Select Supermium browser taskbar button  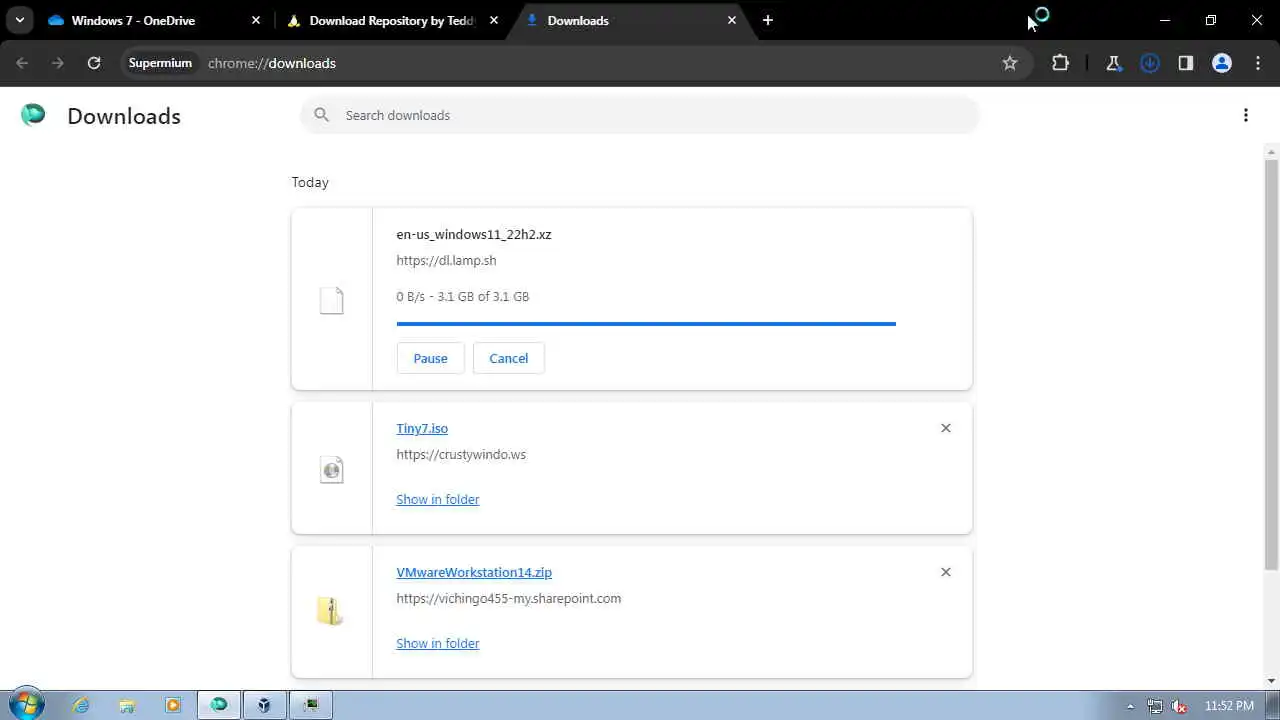(218, 705)
